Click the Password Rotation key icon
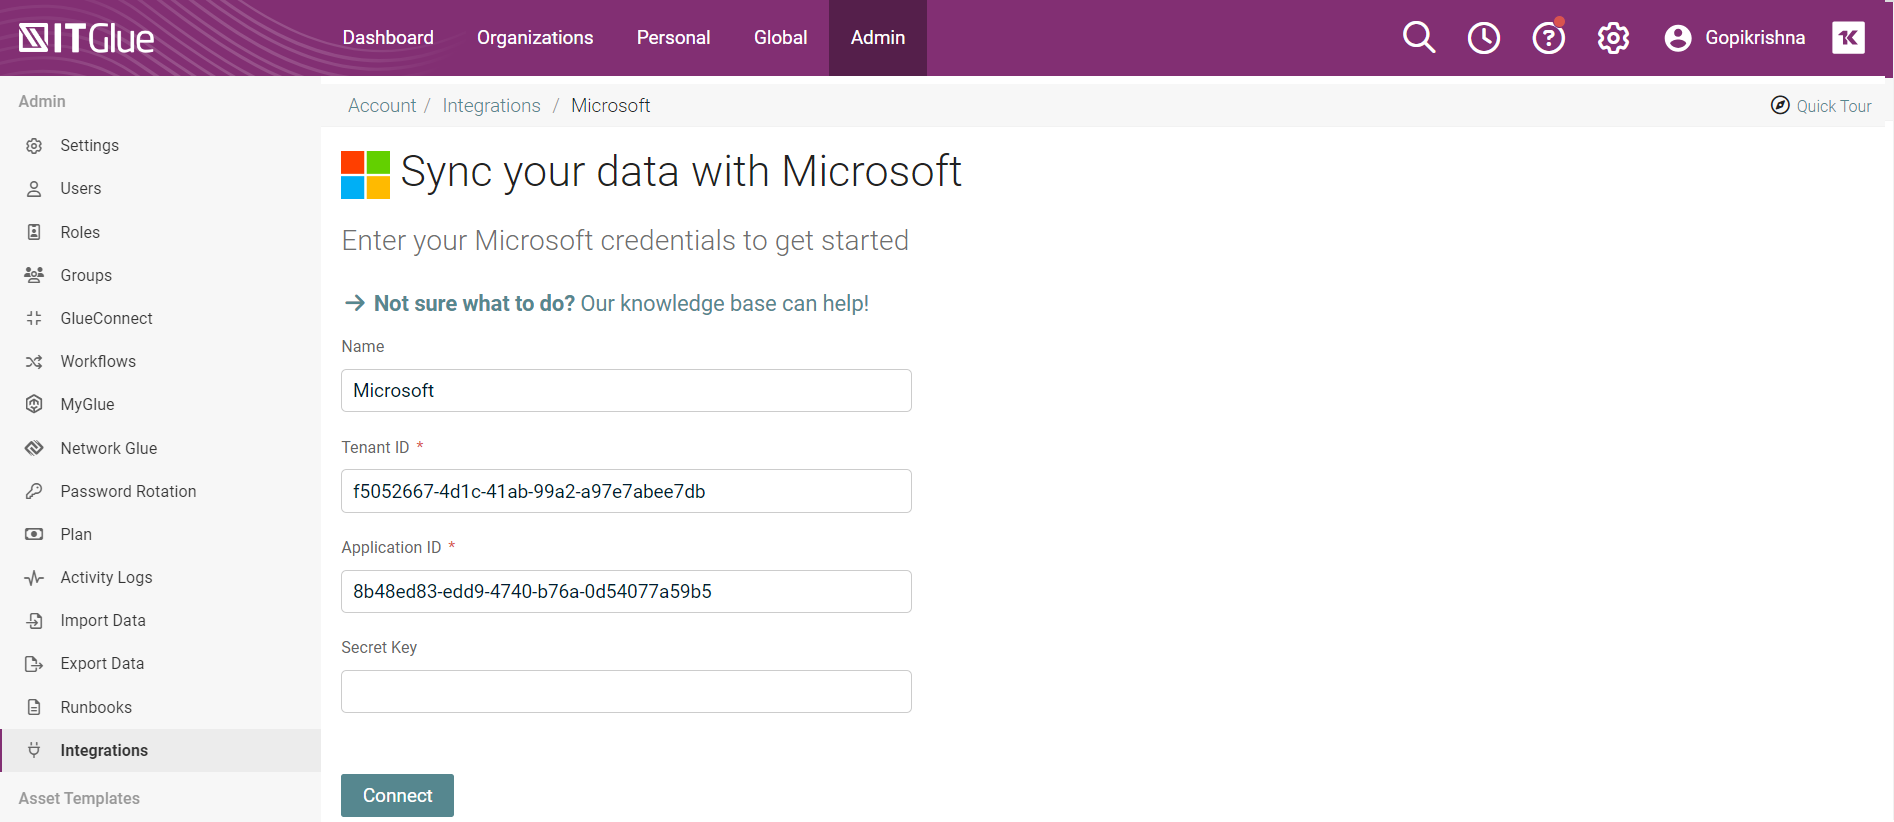 (x=34, y=491)
